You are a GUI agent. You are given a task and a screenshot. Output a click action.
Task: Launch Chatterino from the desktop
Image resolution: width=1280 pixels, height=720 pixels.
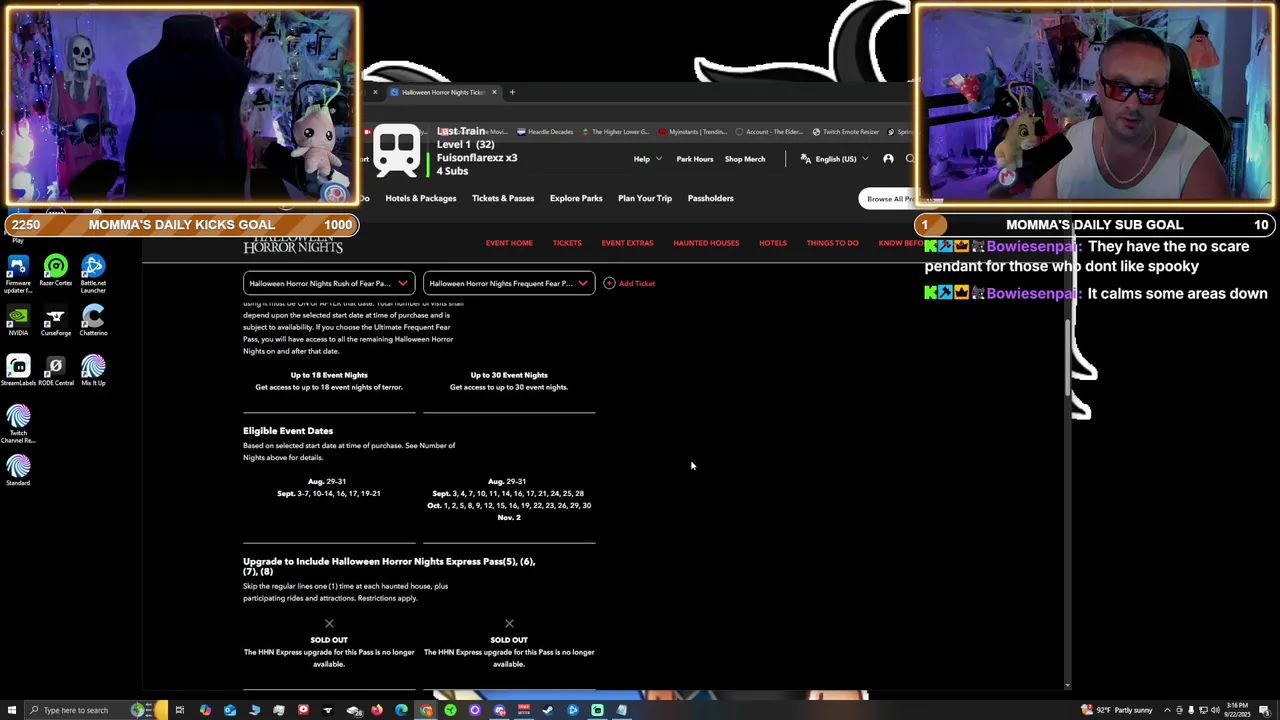tap(93, 321)
